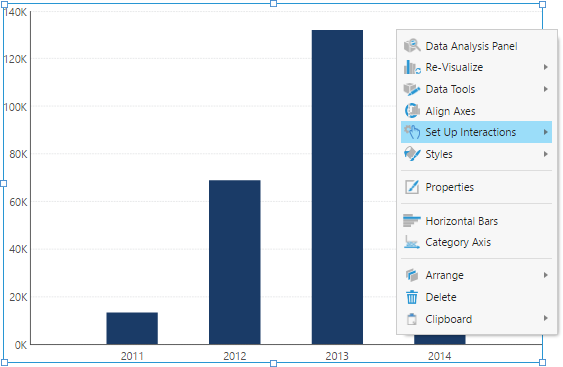Expand the Styles submenu arrow
This screenshot has width=563, height=367.
coord(545,154)
